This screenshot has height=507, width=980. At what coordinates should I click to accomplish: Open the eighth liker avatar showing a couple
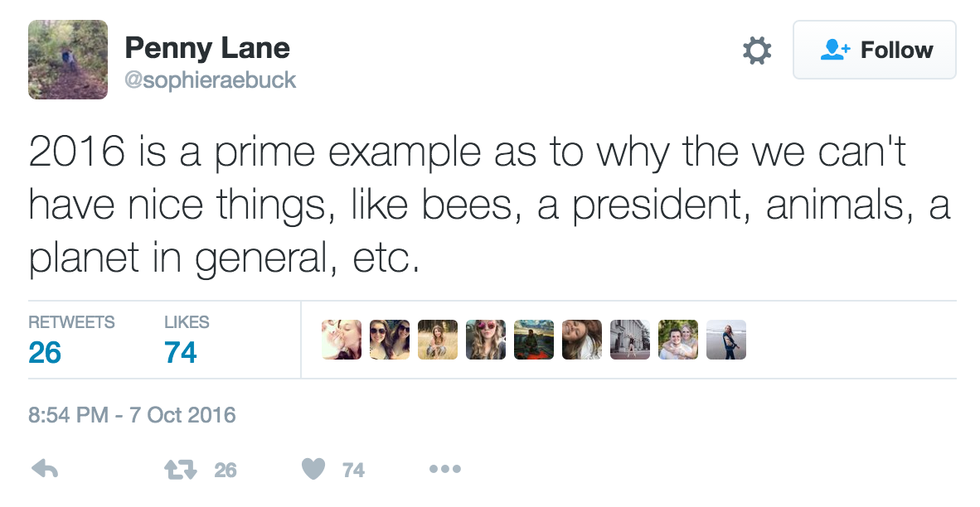[678, 340]
